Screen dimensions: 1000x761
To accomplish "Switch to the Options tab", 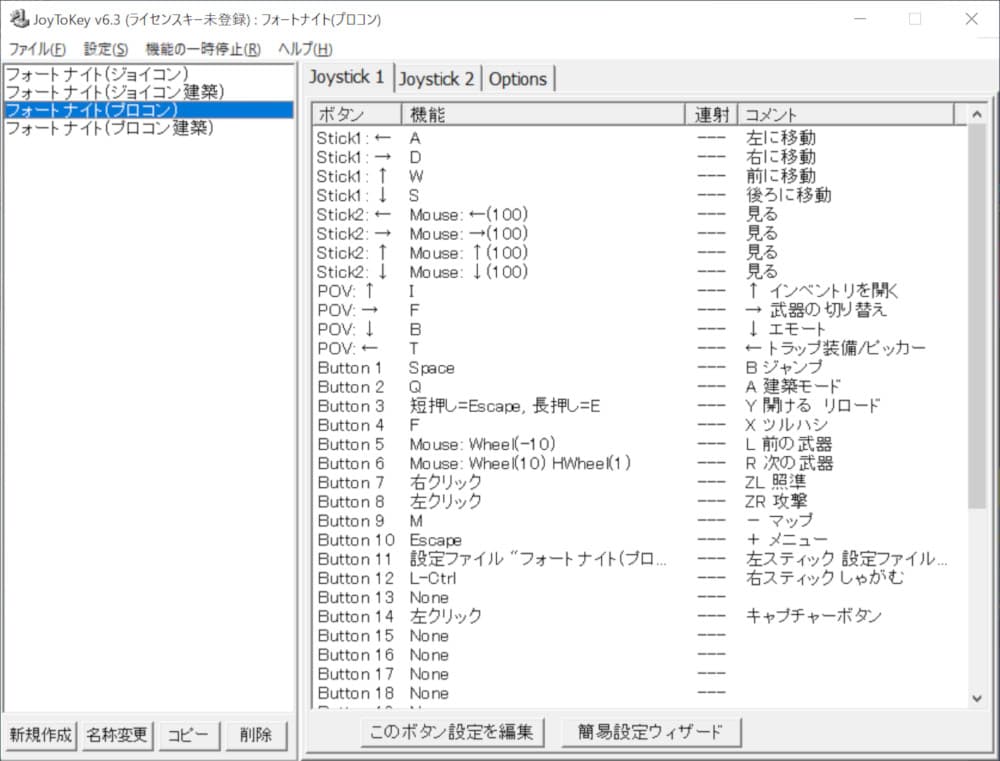I will [517, 79].
